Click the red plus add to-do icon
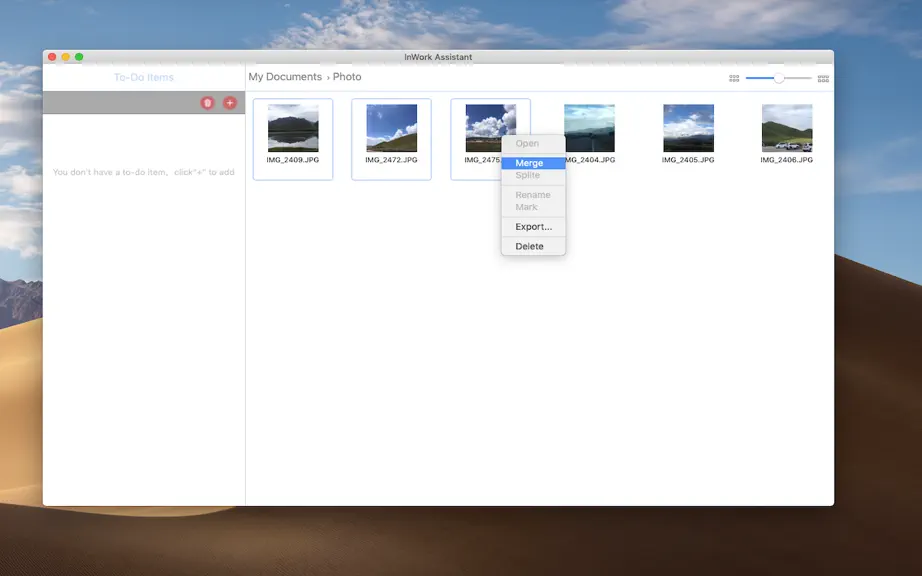 pyautogui.click(x=230, y=103)
